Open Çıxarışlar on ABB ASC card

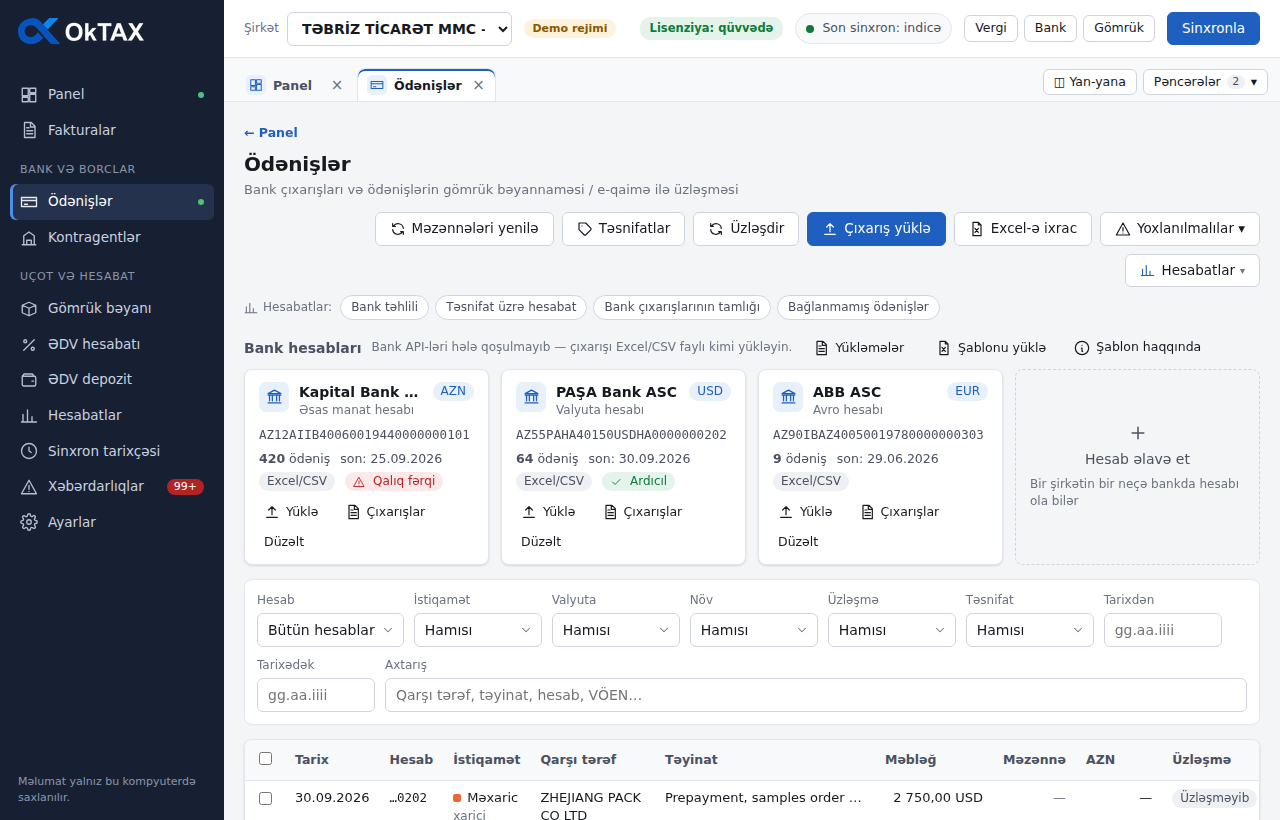[899, 511]
